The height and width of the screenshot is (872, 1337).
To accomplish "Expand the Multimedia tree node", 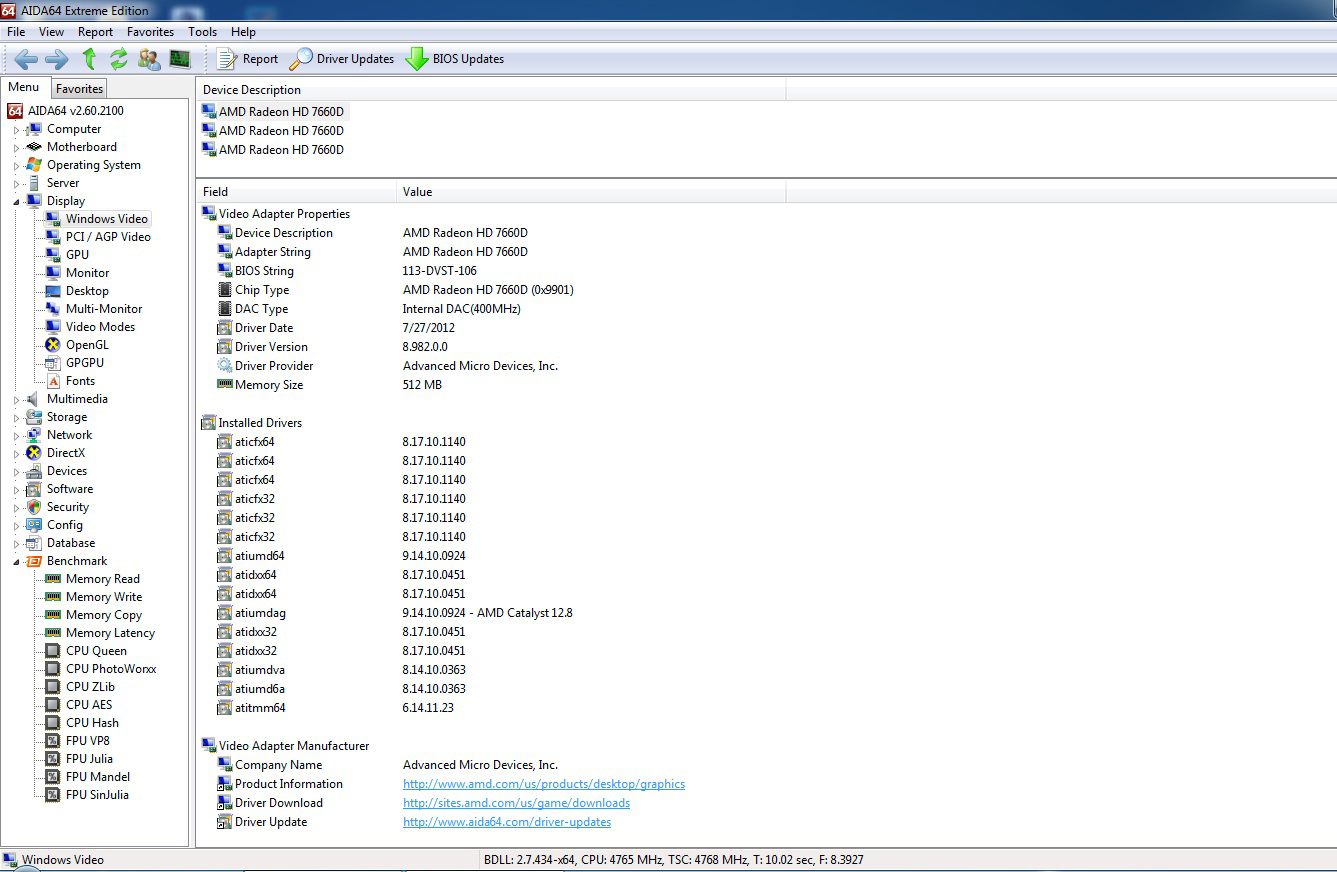I will tap(16, 399).
